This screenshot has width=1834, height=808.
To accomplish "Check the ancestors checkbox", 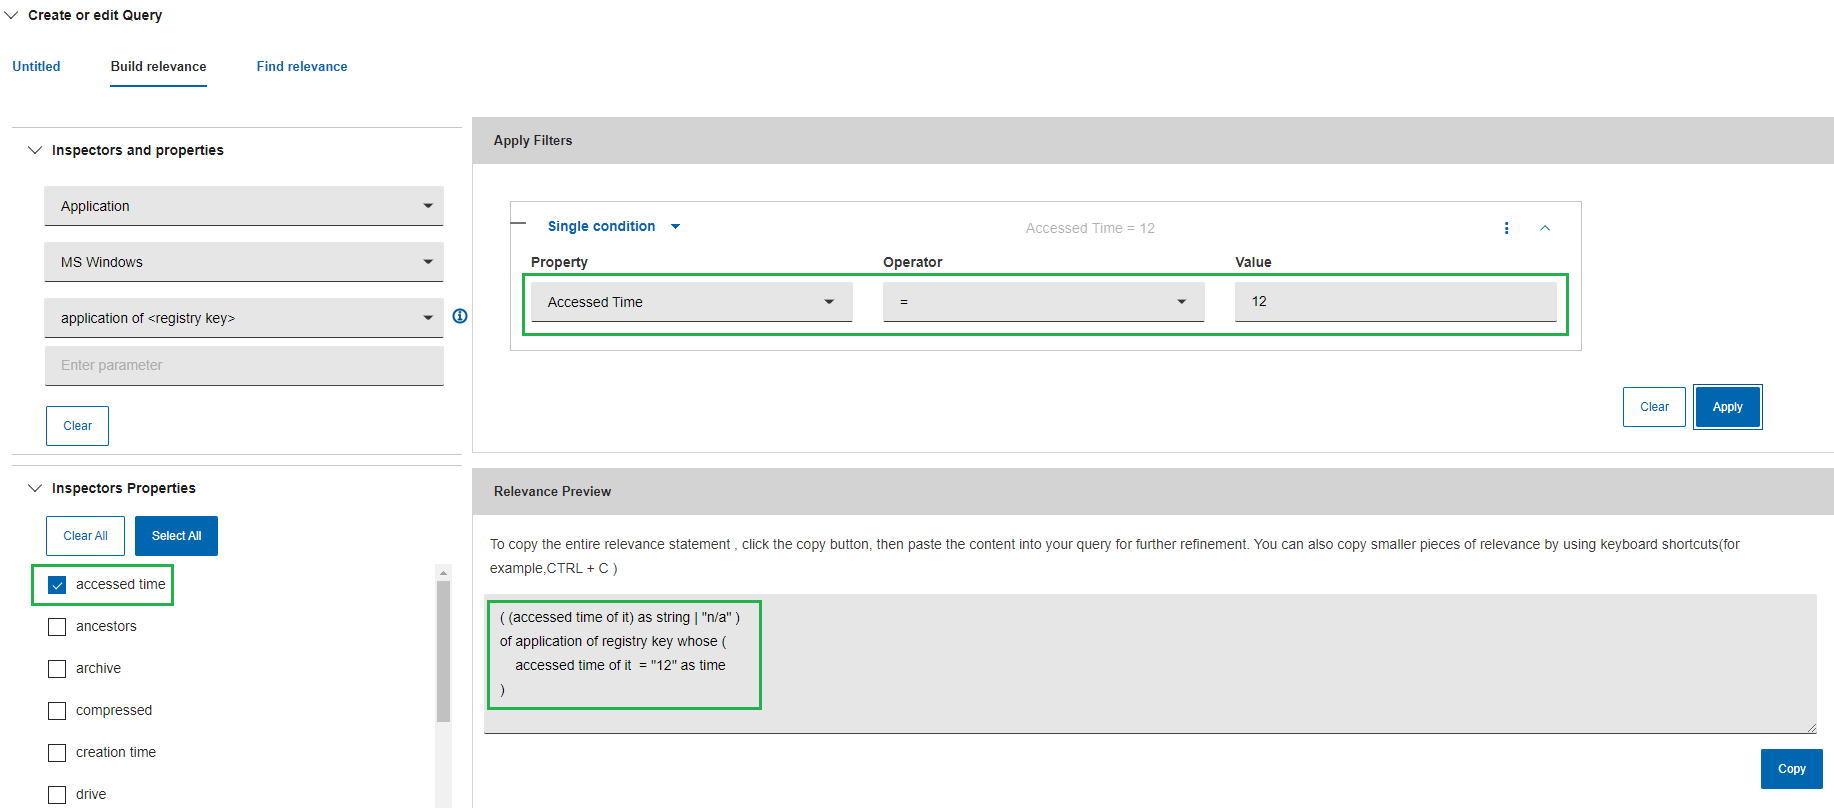I will (57, 627).
